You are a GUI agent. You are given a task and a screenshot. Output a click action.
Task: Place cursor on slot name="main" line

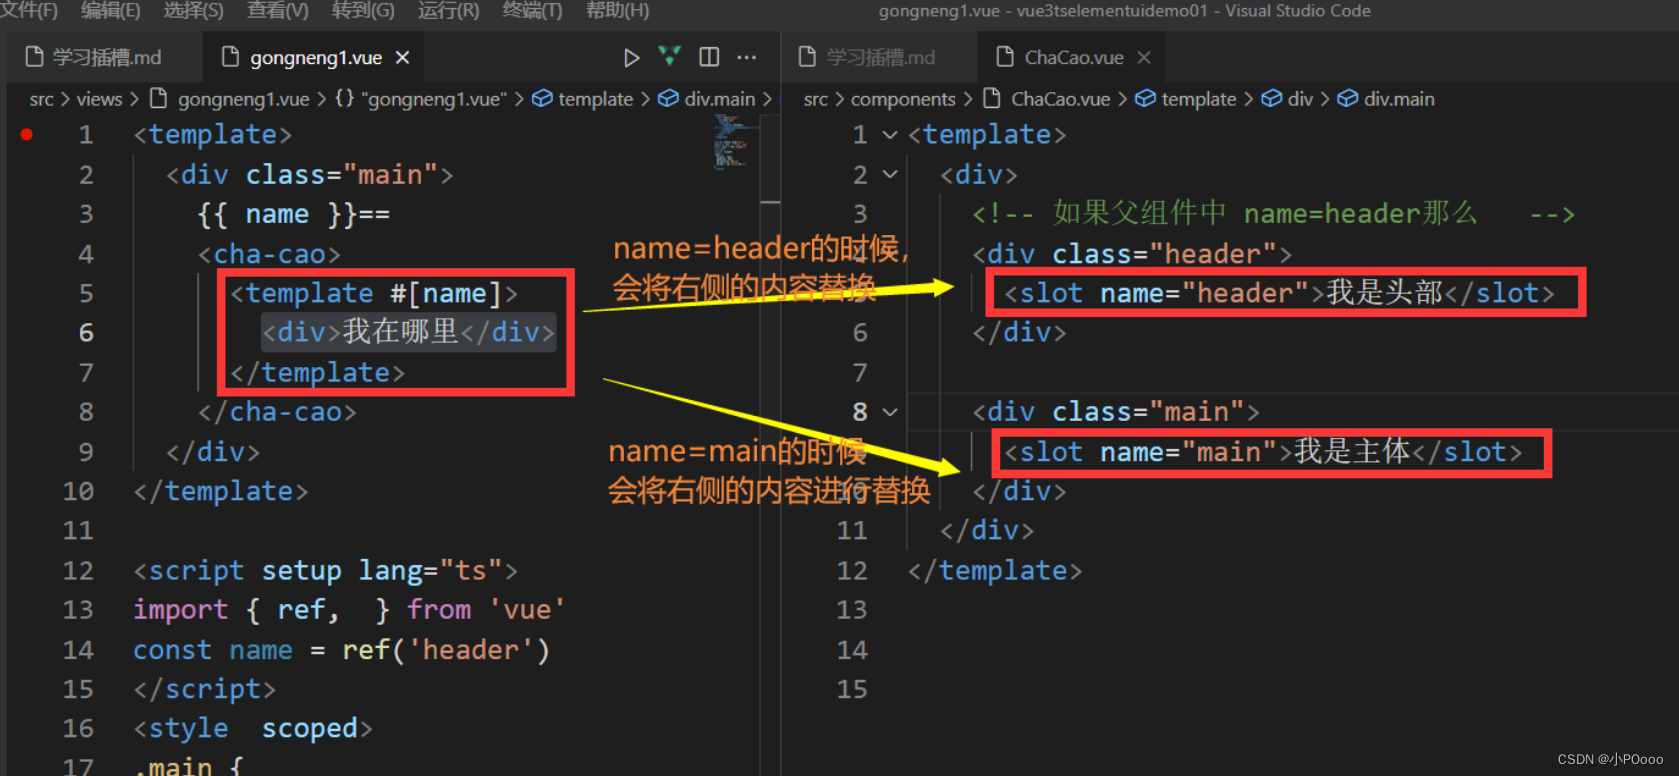pos(1263,452)
